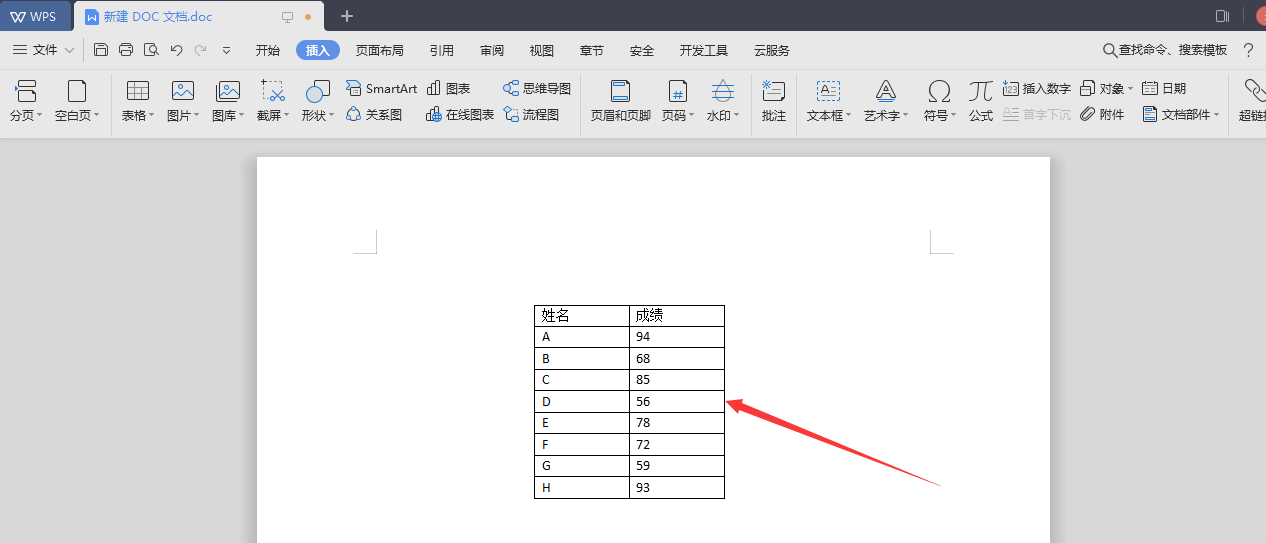Viewport: 1266px width, 543px height.
Task: Insert a page break with 分页 icon
Action: (26, 91)
